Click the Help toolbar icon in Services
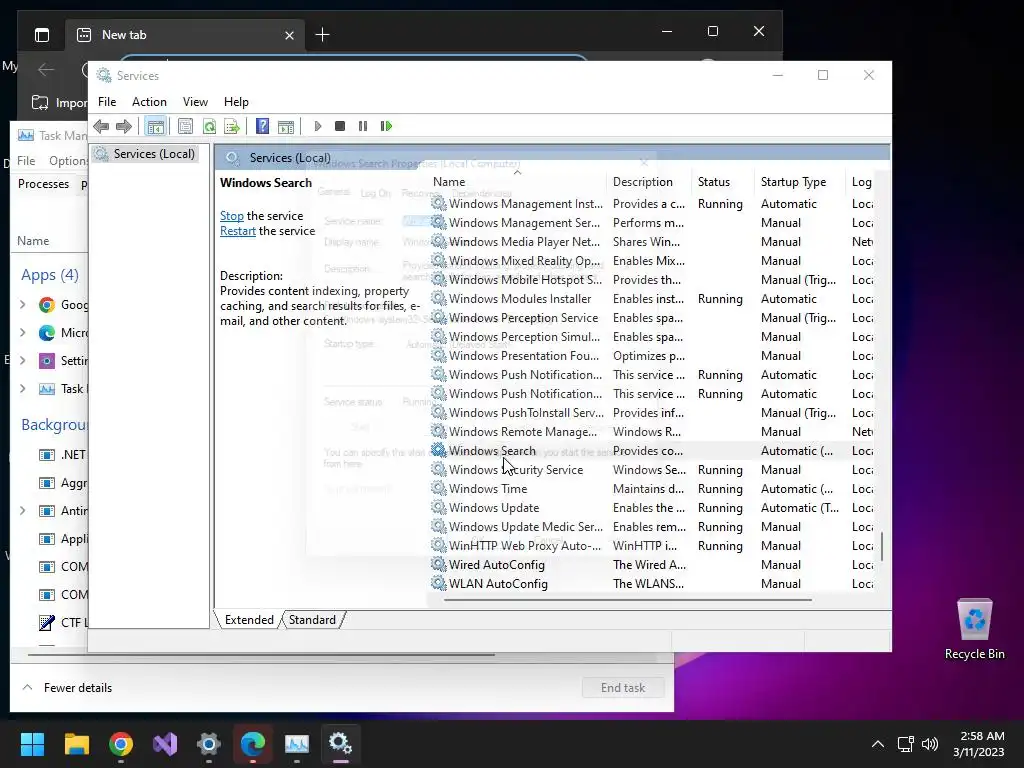 pyautogui.click(x=263, y=126)
